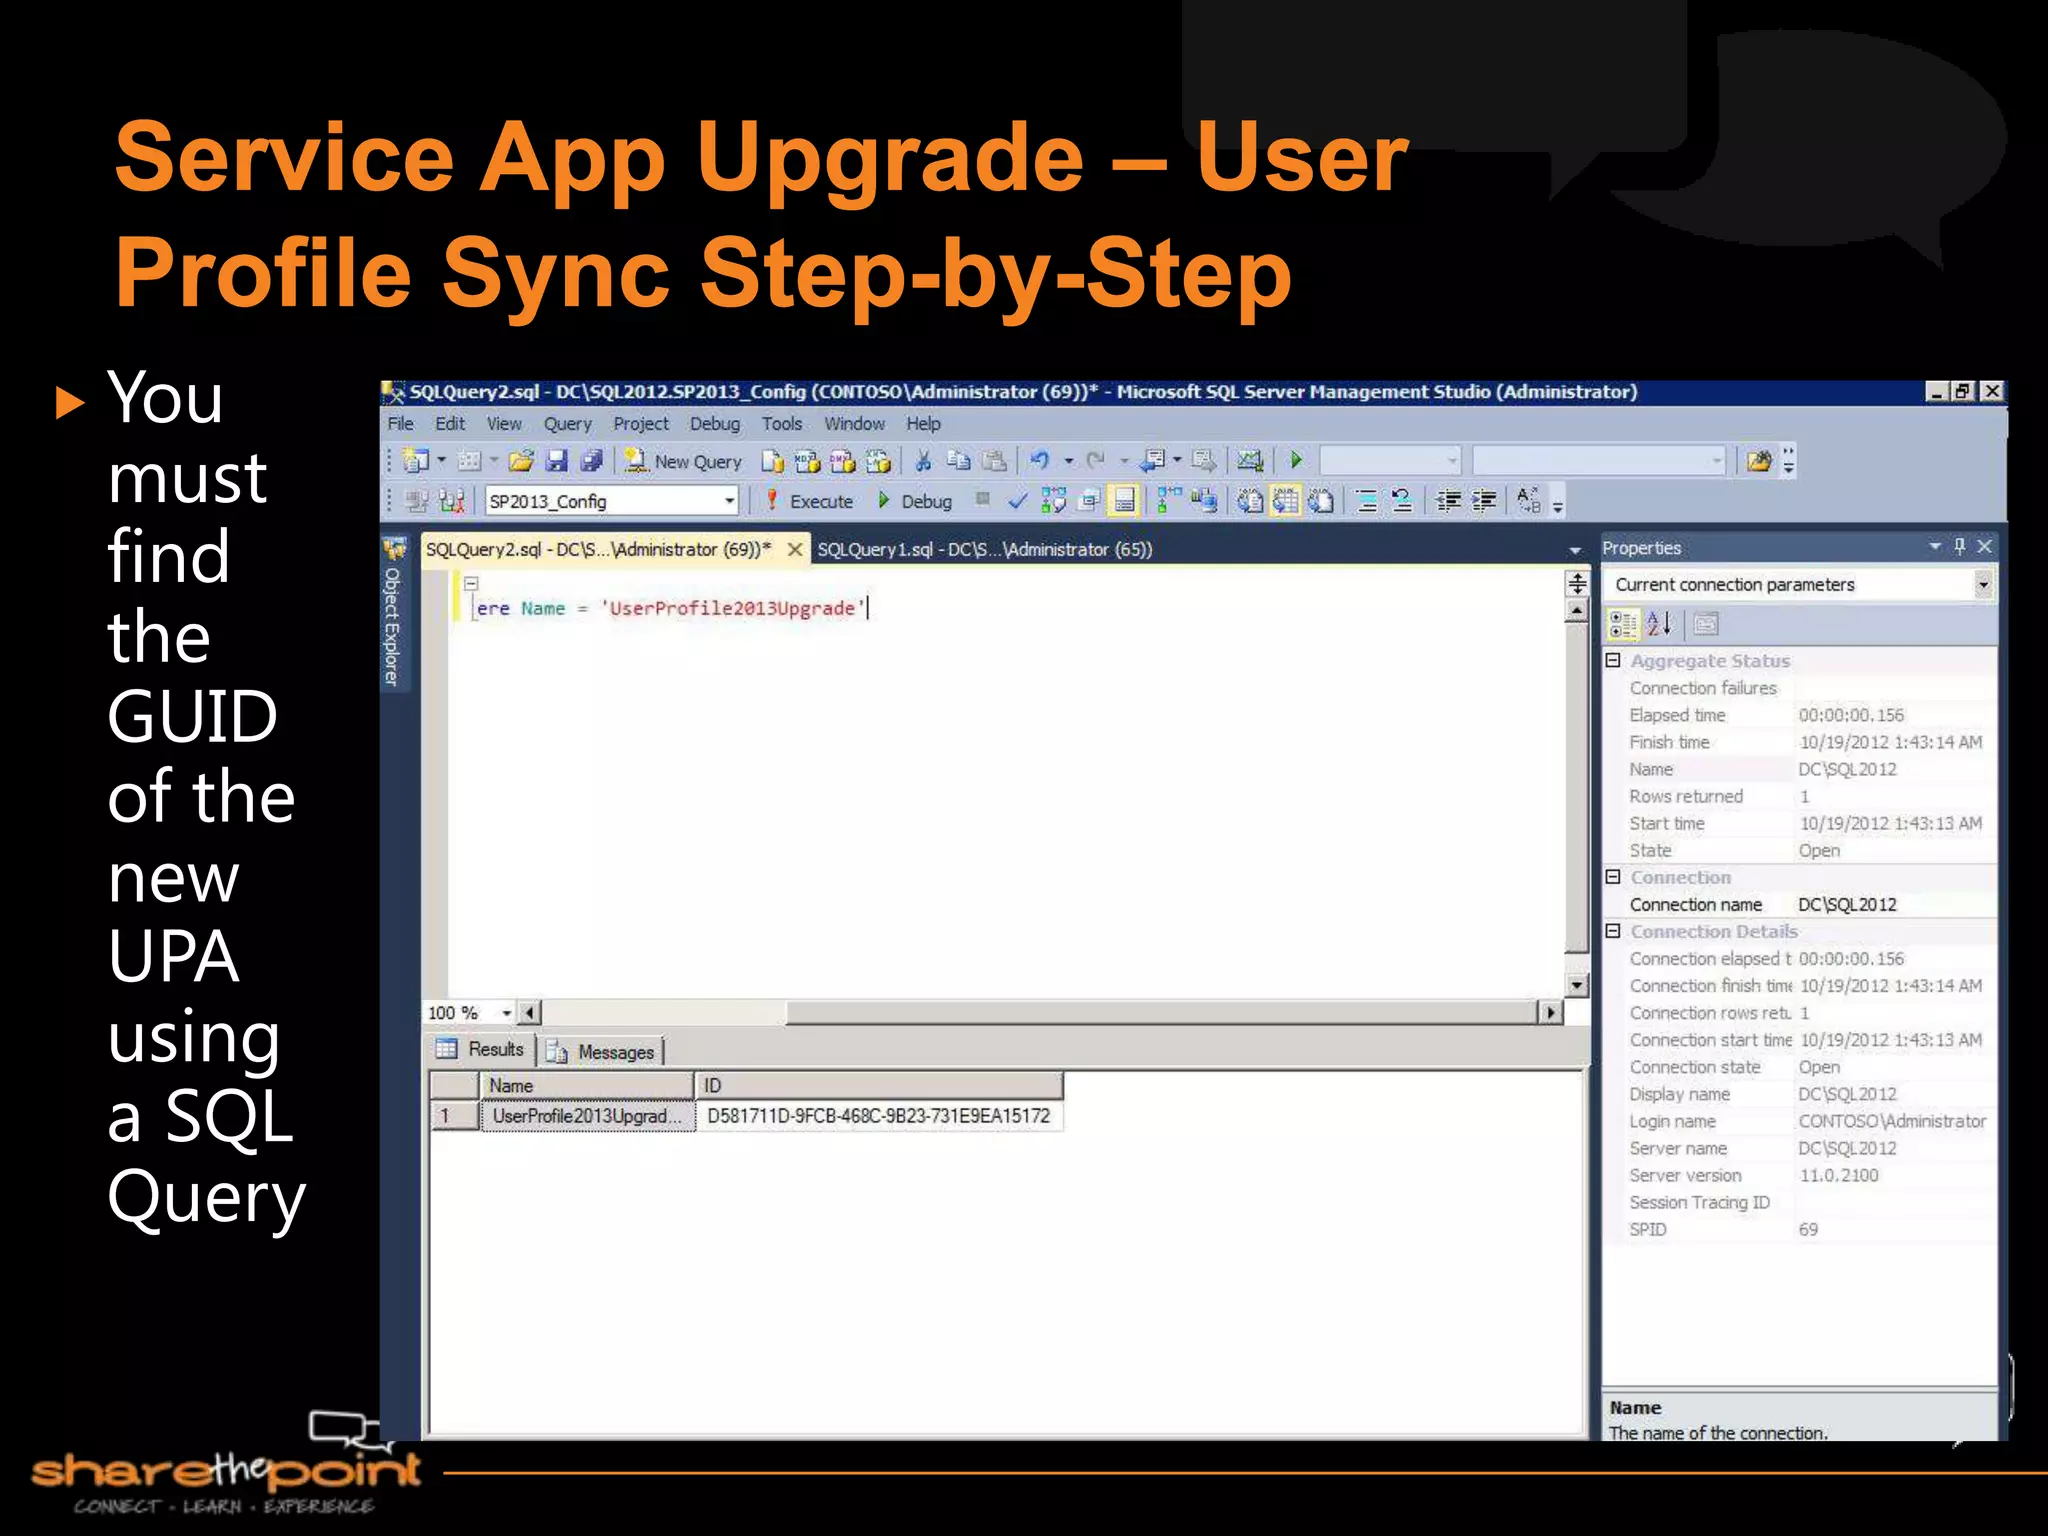This screenshot has width=2048, height=1536.
Task: Collapse the Aggregate Status section
Action: [x=1613, y=661]
